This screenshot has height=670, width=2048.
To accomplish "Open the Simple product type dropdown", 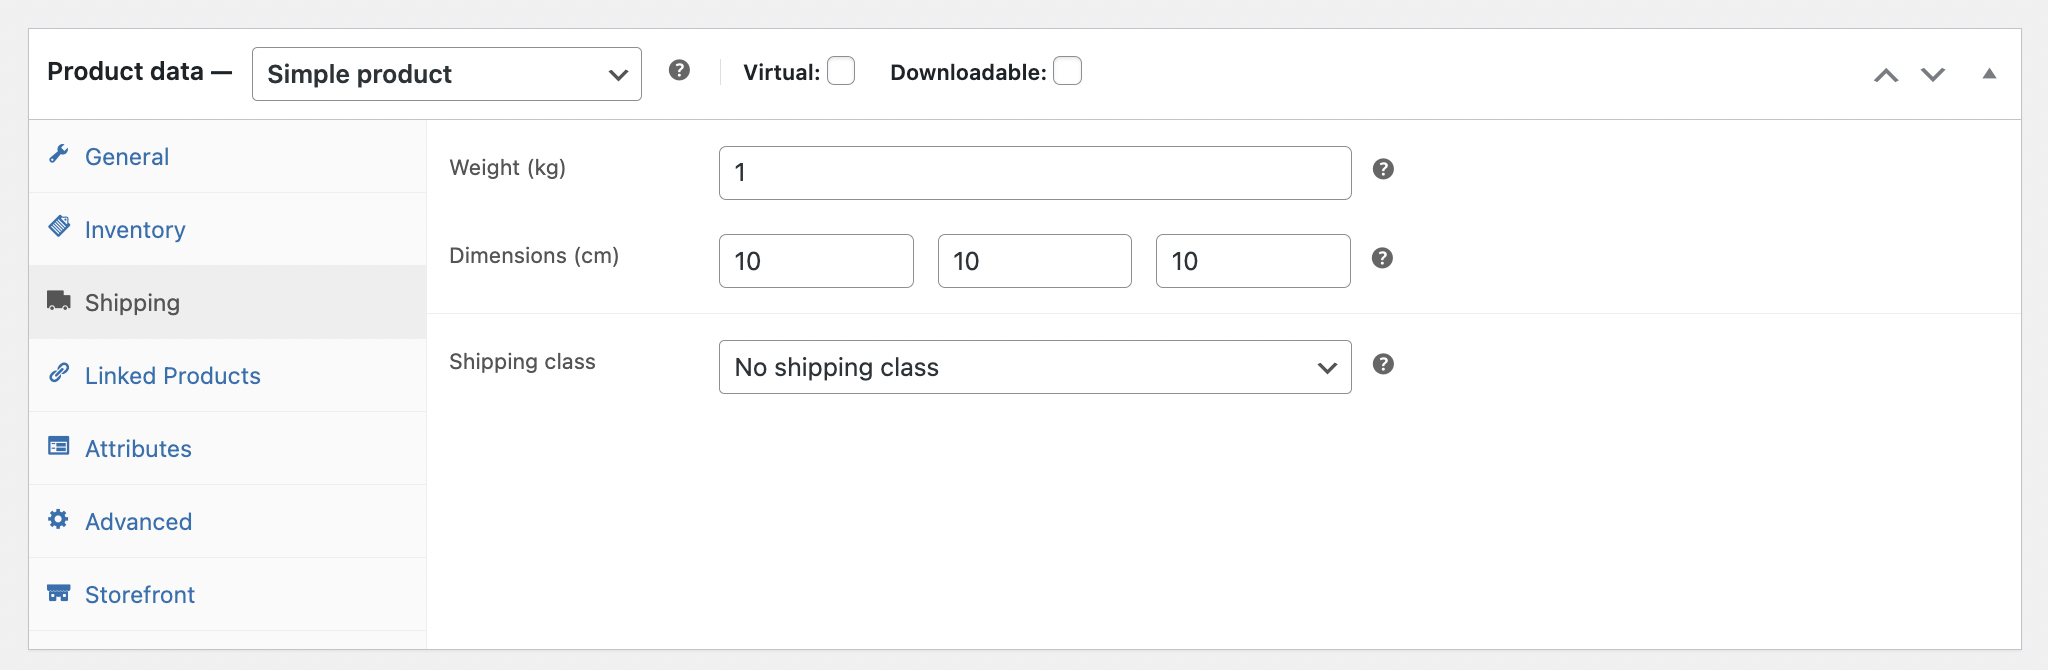I will click(x=446, y=73).
